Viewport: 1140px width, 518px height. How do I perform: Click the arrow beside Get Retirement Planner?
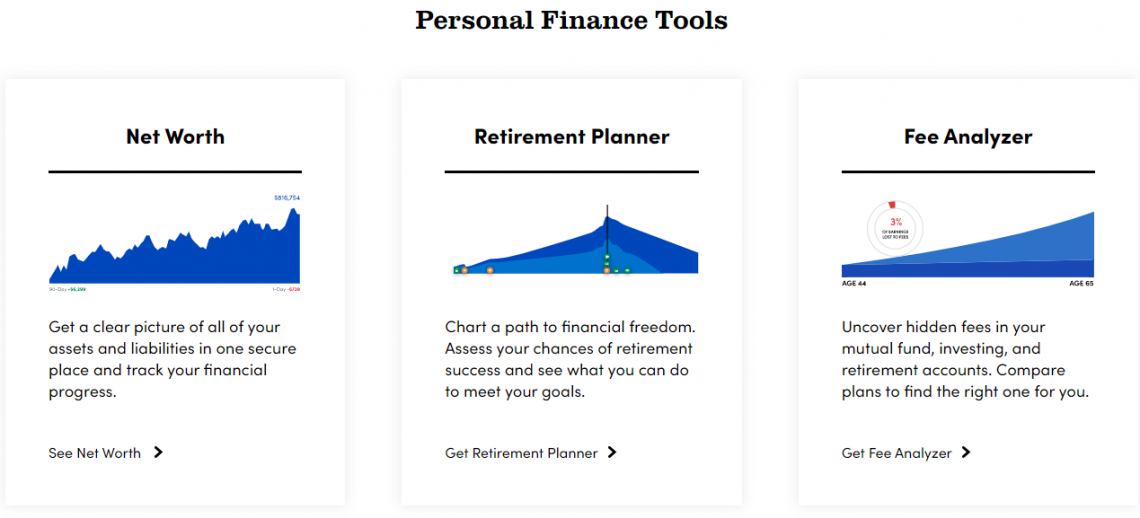click(x=612, y=452)
